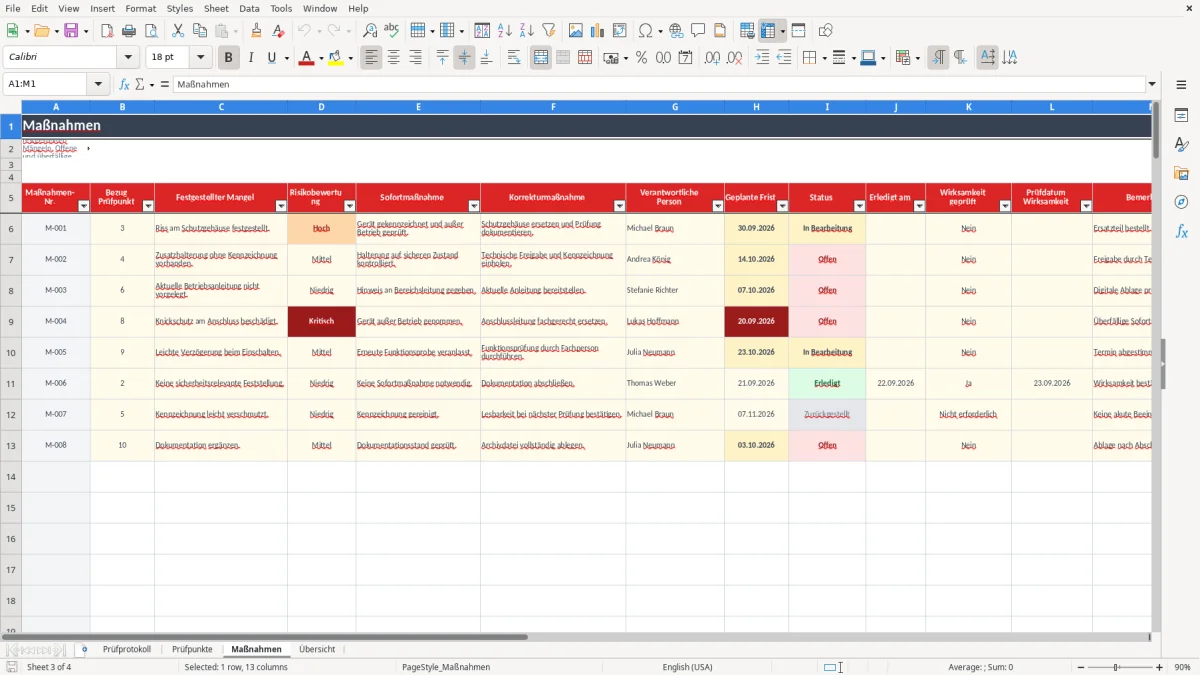
Task: Sort descending Z to A
Action: [x=527, y=31]
